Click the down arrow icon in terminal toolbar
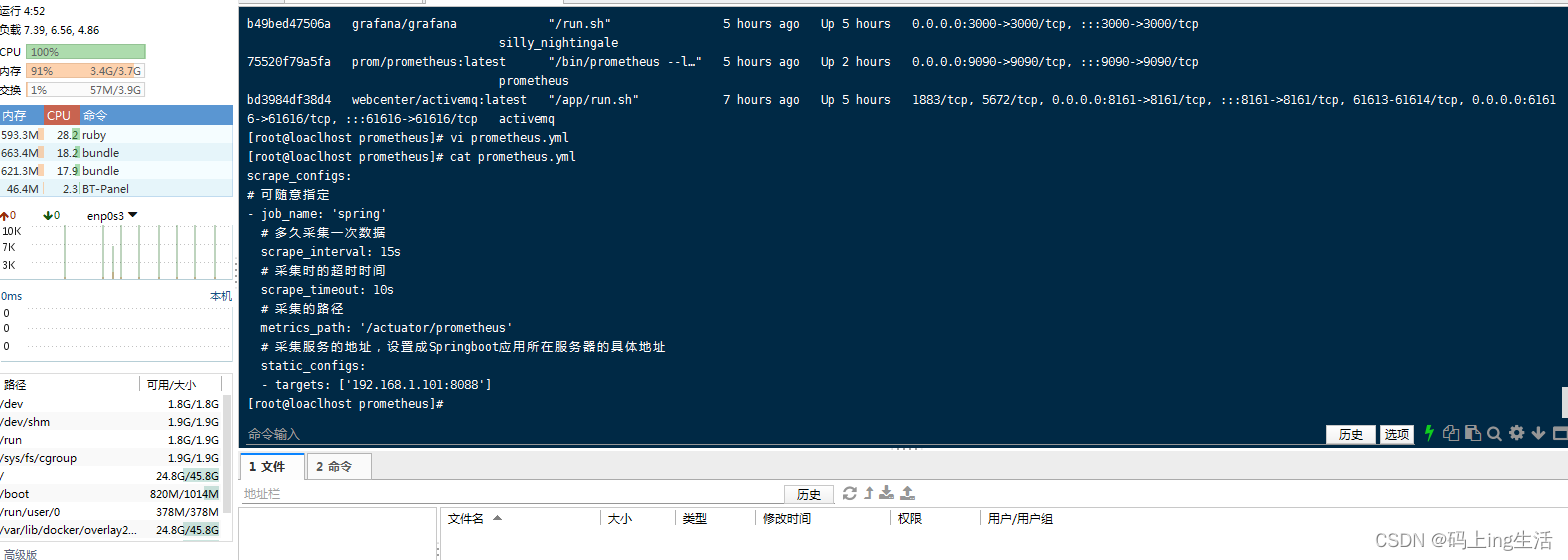Image resolution: width=1568 pixels, height=560 pixels. (x=1538, y=433)
